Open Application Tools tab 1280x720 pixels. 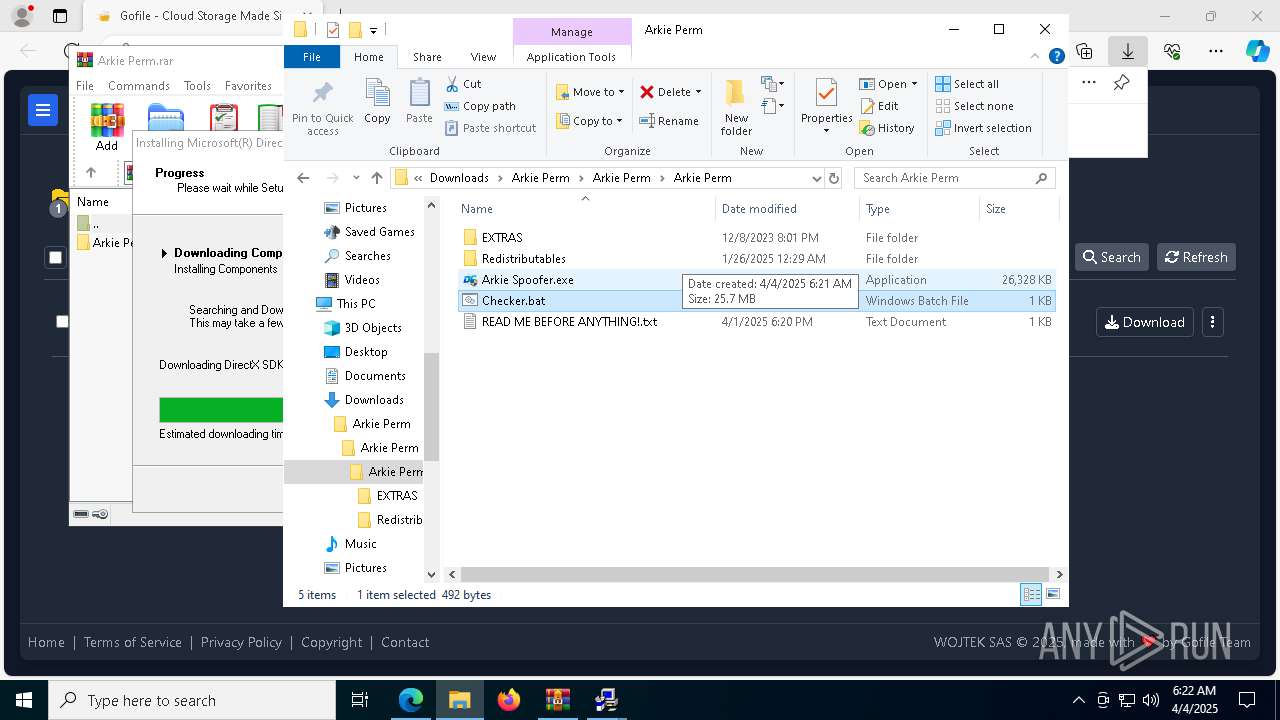click(x=571, y=57)
